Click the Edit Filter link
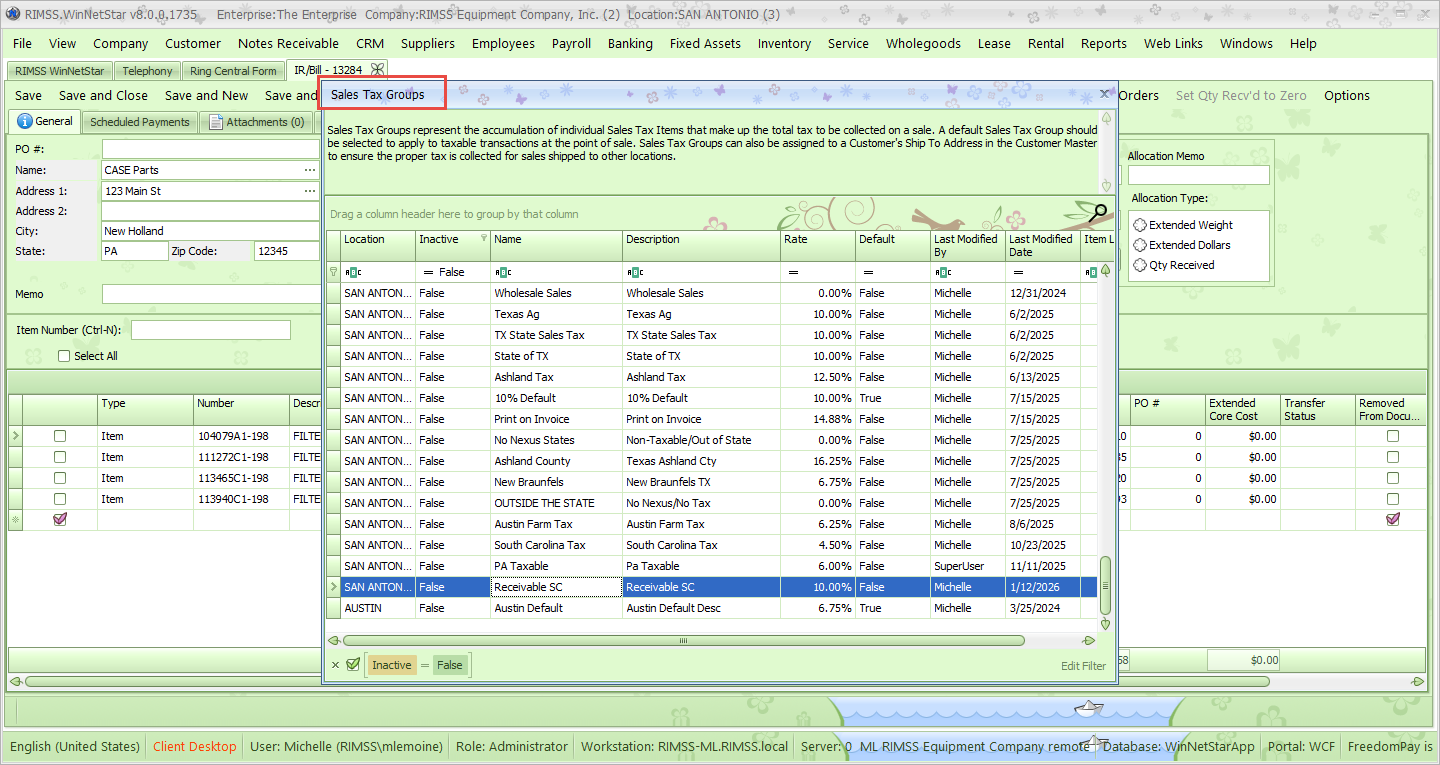 point(1083,665)
